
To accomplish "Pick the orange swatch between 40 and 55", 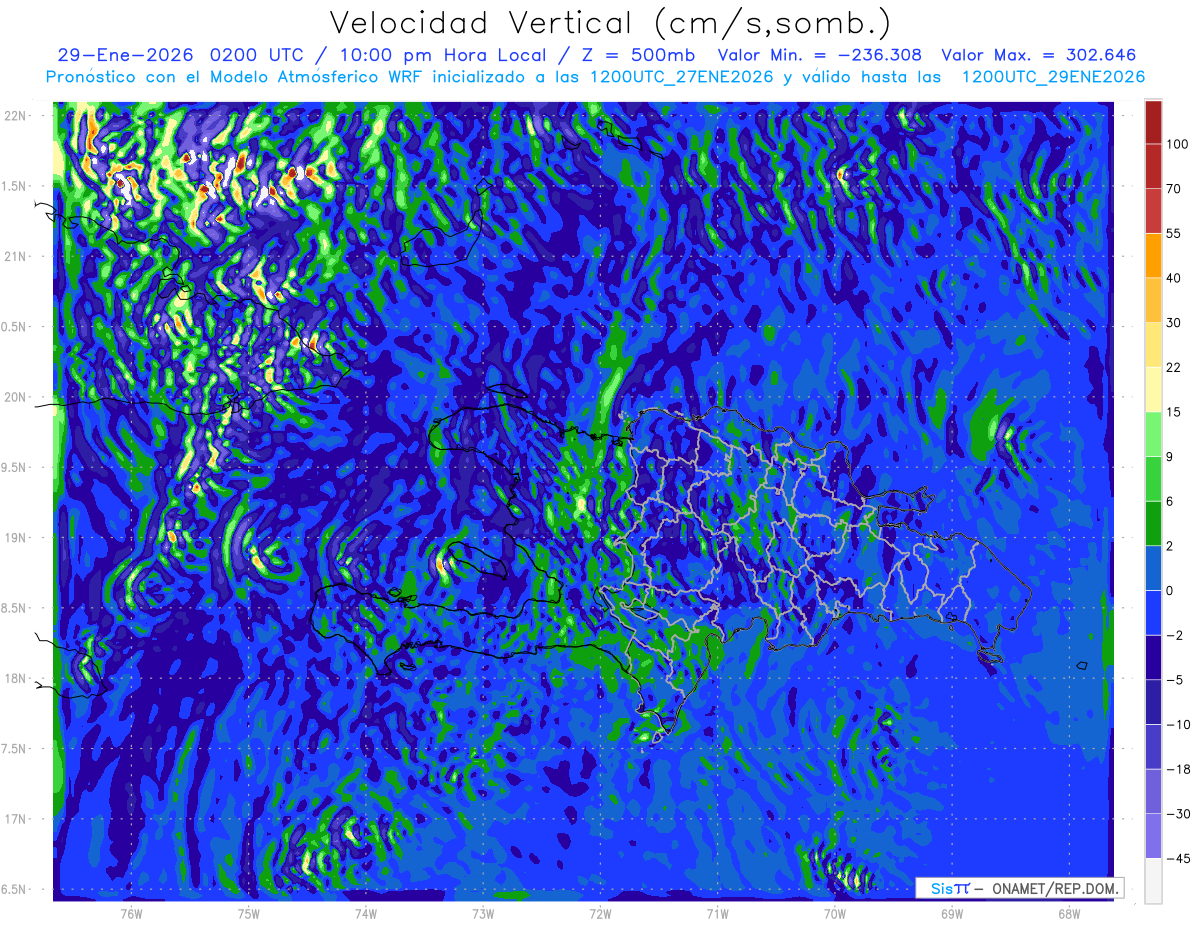I will click(1153, 255).
